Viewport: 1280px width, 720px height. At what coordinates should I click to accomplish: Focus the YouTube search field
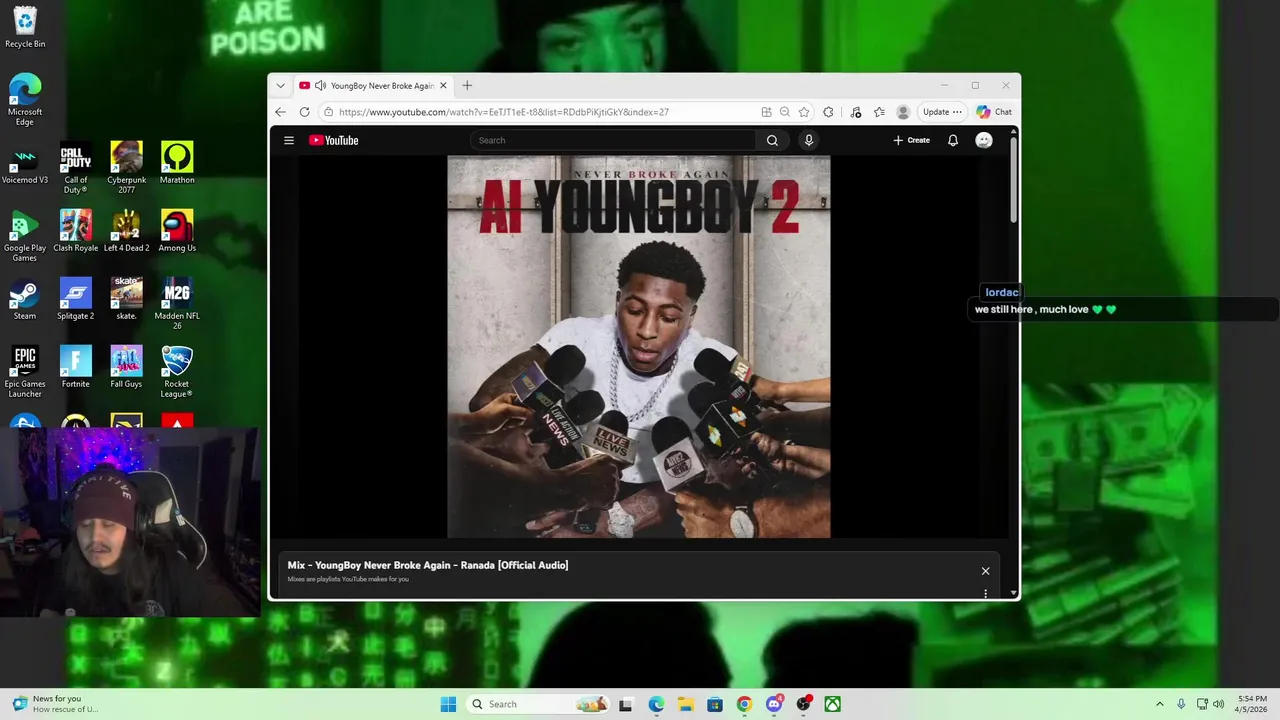[614, 140]
